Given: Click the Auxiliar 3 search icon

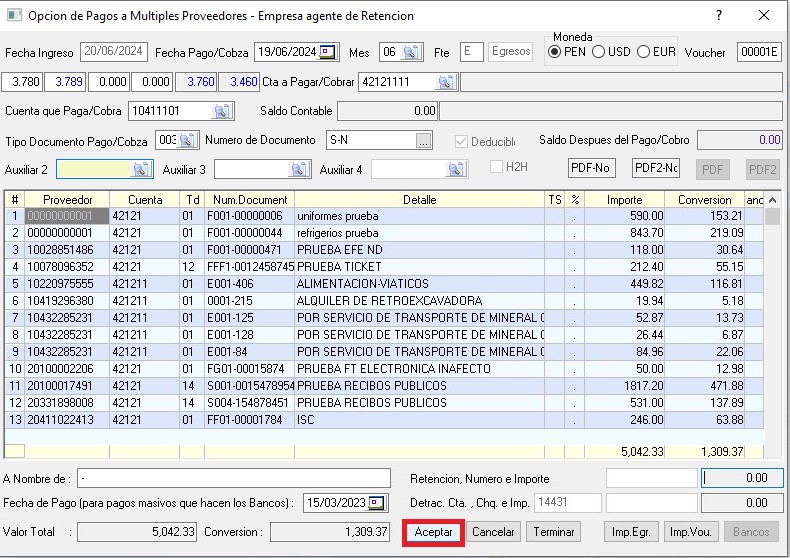Looking at the screenshot, I should click(299, 170).
